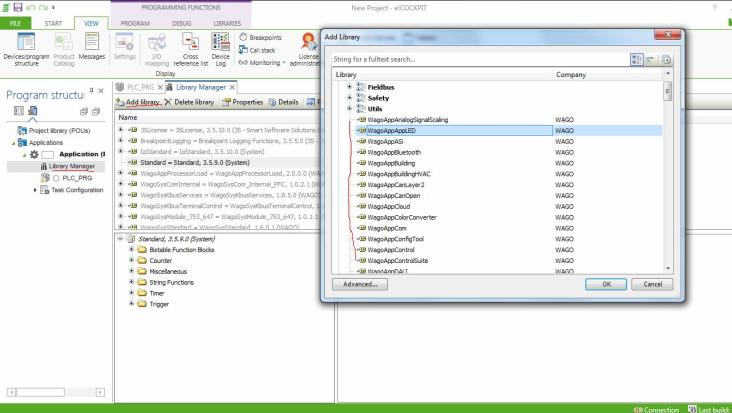Expand the Safety category
The height and width of the screenshot is (413, 732).
pyautogui.click(x=349, y=98)
